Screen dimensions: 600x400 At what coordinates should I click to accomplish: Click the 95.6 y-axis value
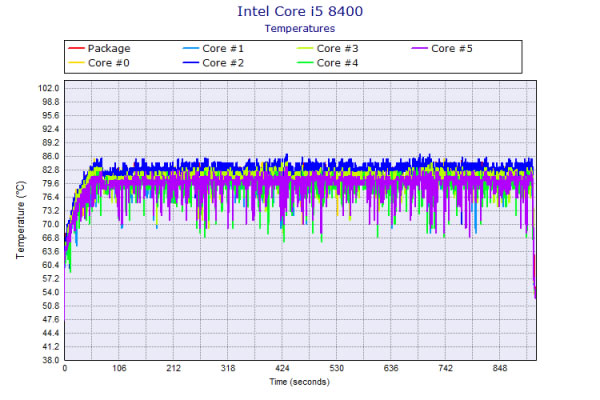pyautogui.click(x=51, y=116)
